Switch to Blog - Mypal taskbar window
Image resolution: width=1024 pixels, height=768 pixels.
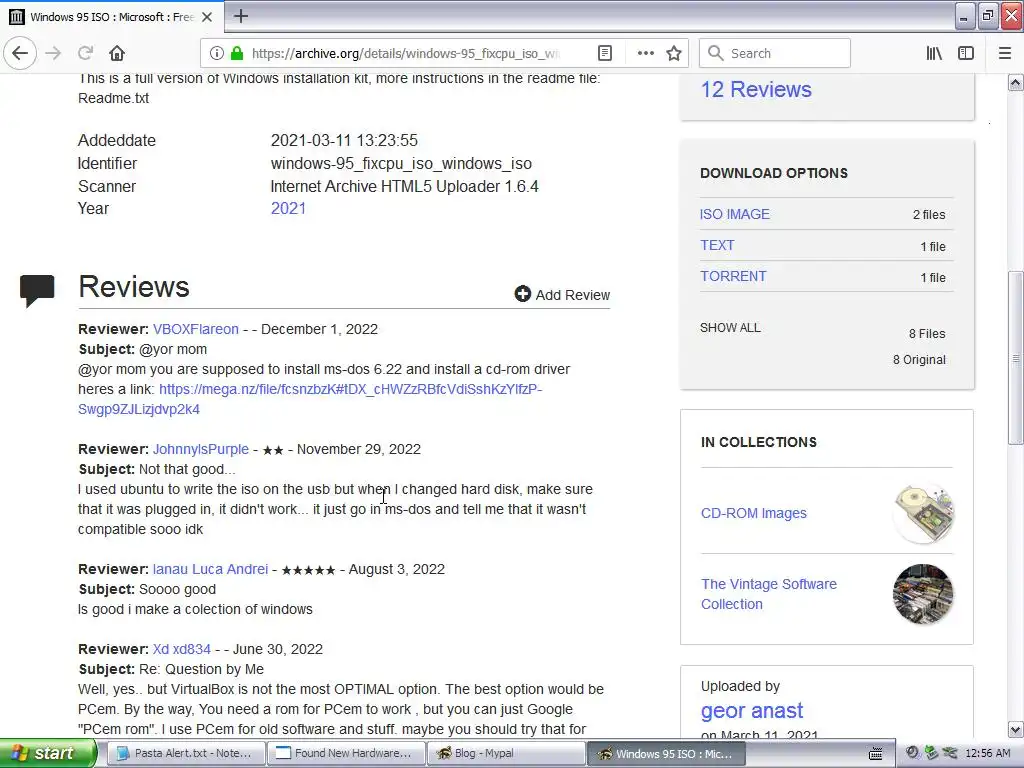click(506, 753)
